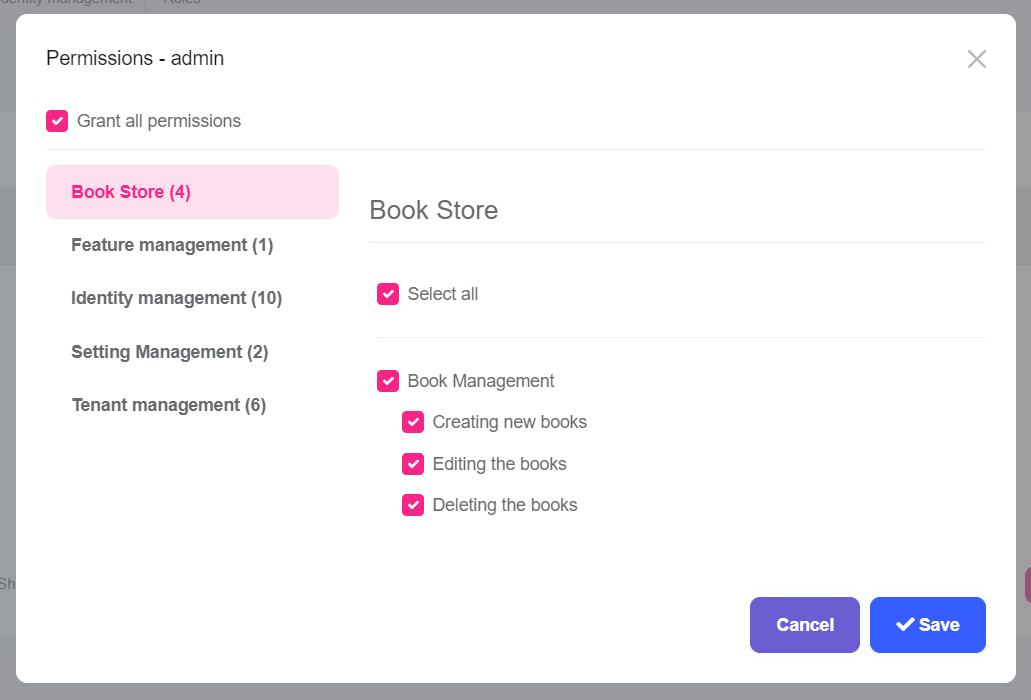Toggle the Creating new books permission
The width and height of the screenshot is (1031, 700).
click(413, 422)
